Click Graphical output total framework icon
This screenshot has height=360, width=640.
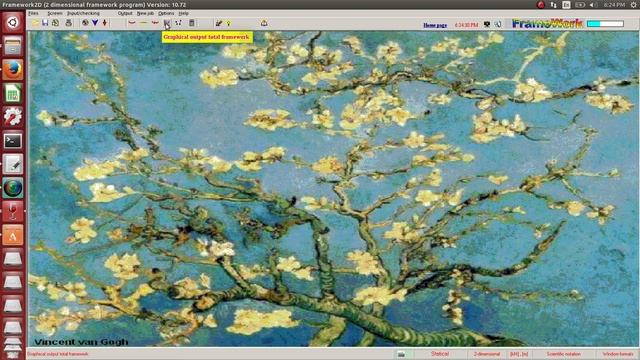coord(167,23)
